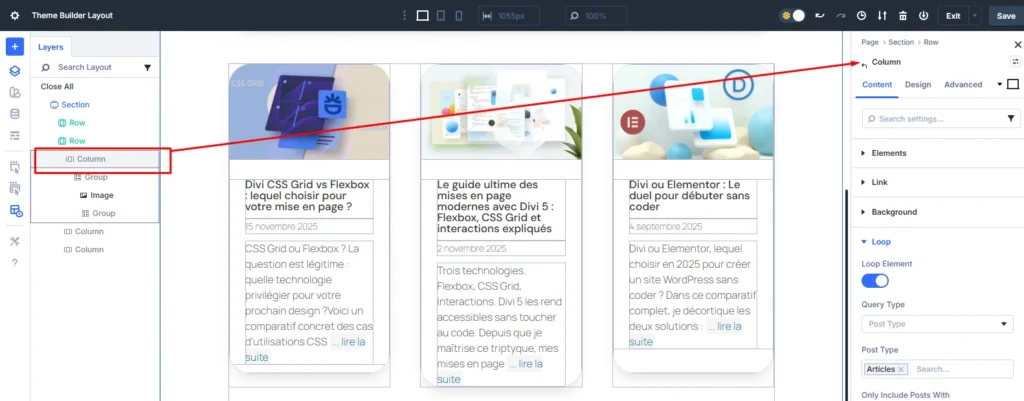Click the zoom 100% field

[x=596, y=16]
